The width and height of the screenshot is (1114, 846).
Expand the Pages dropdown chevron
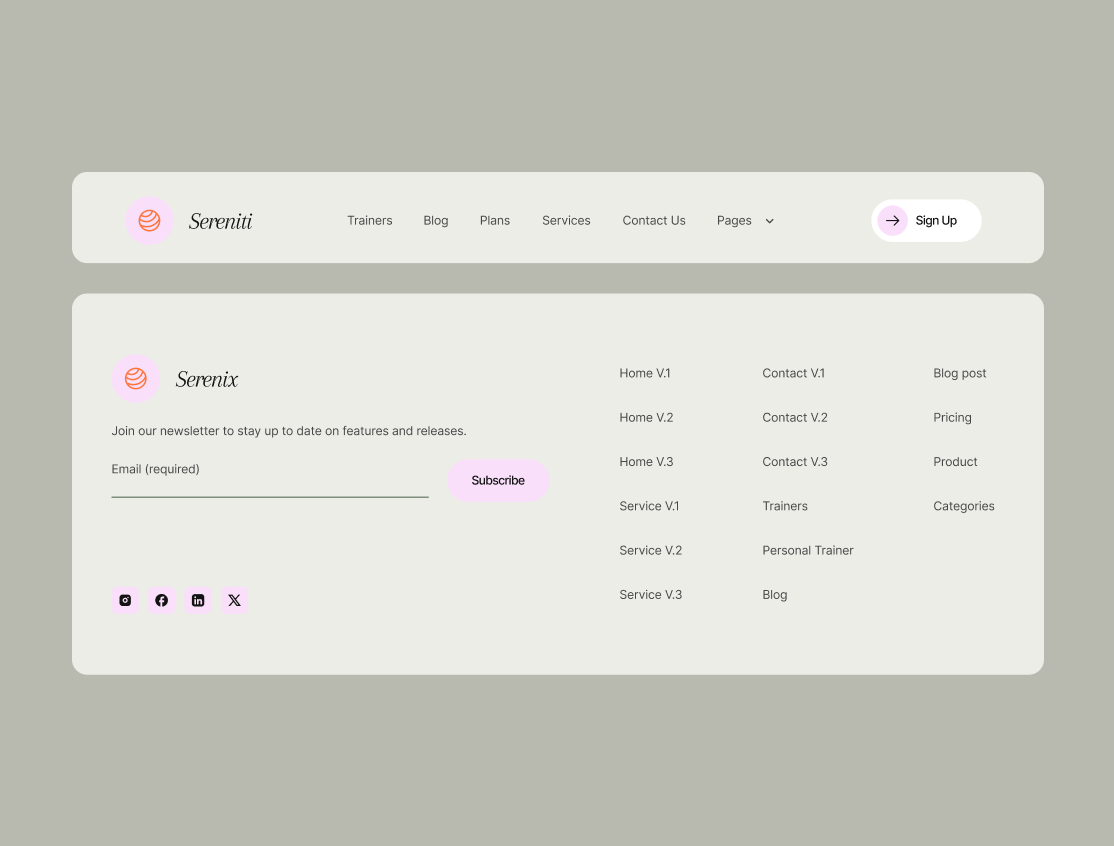click(x=769, y=221)
